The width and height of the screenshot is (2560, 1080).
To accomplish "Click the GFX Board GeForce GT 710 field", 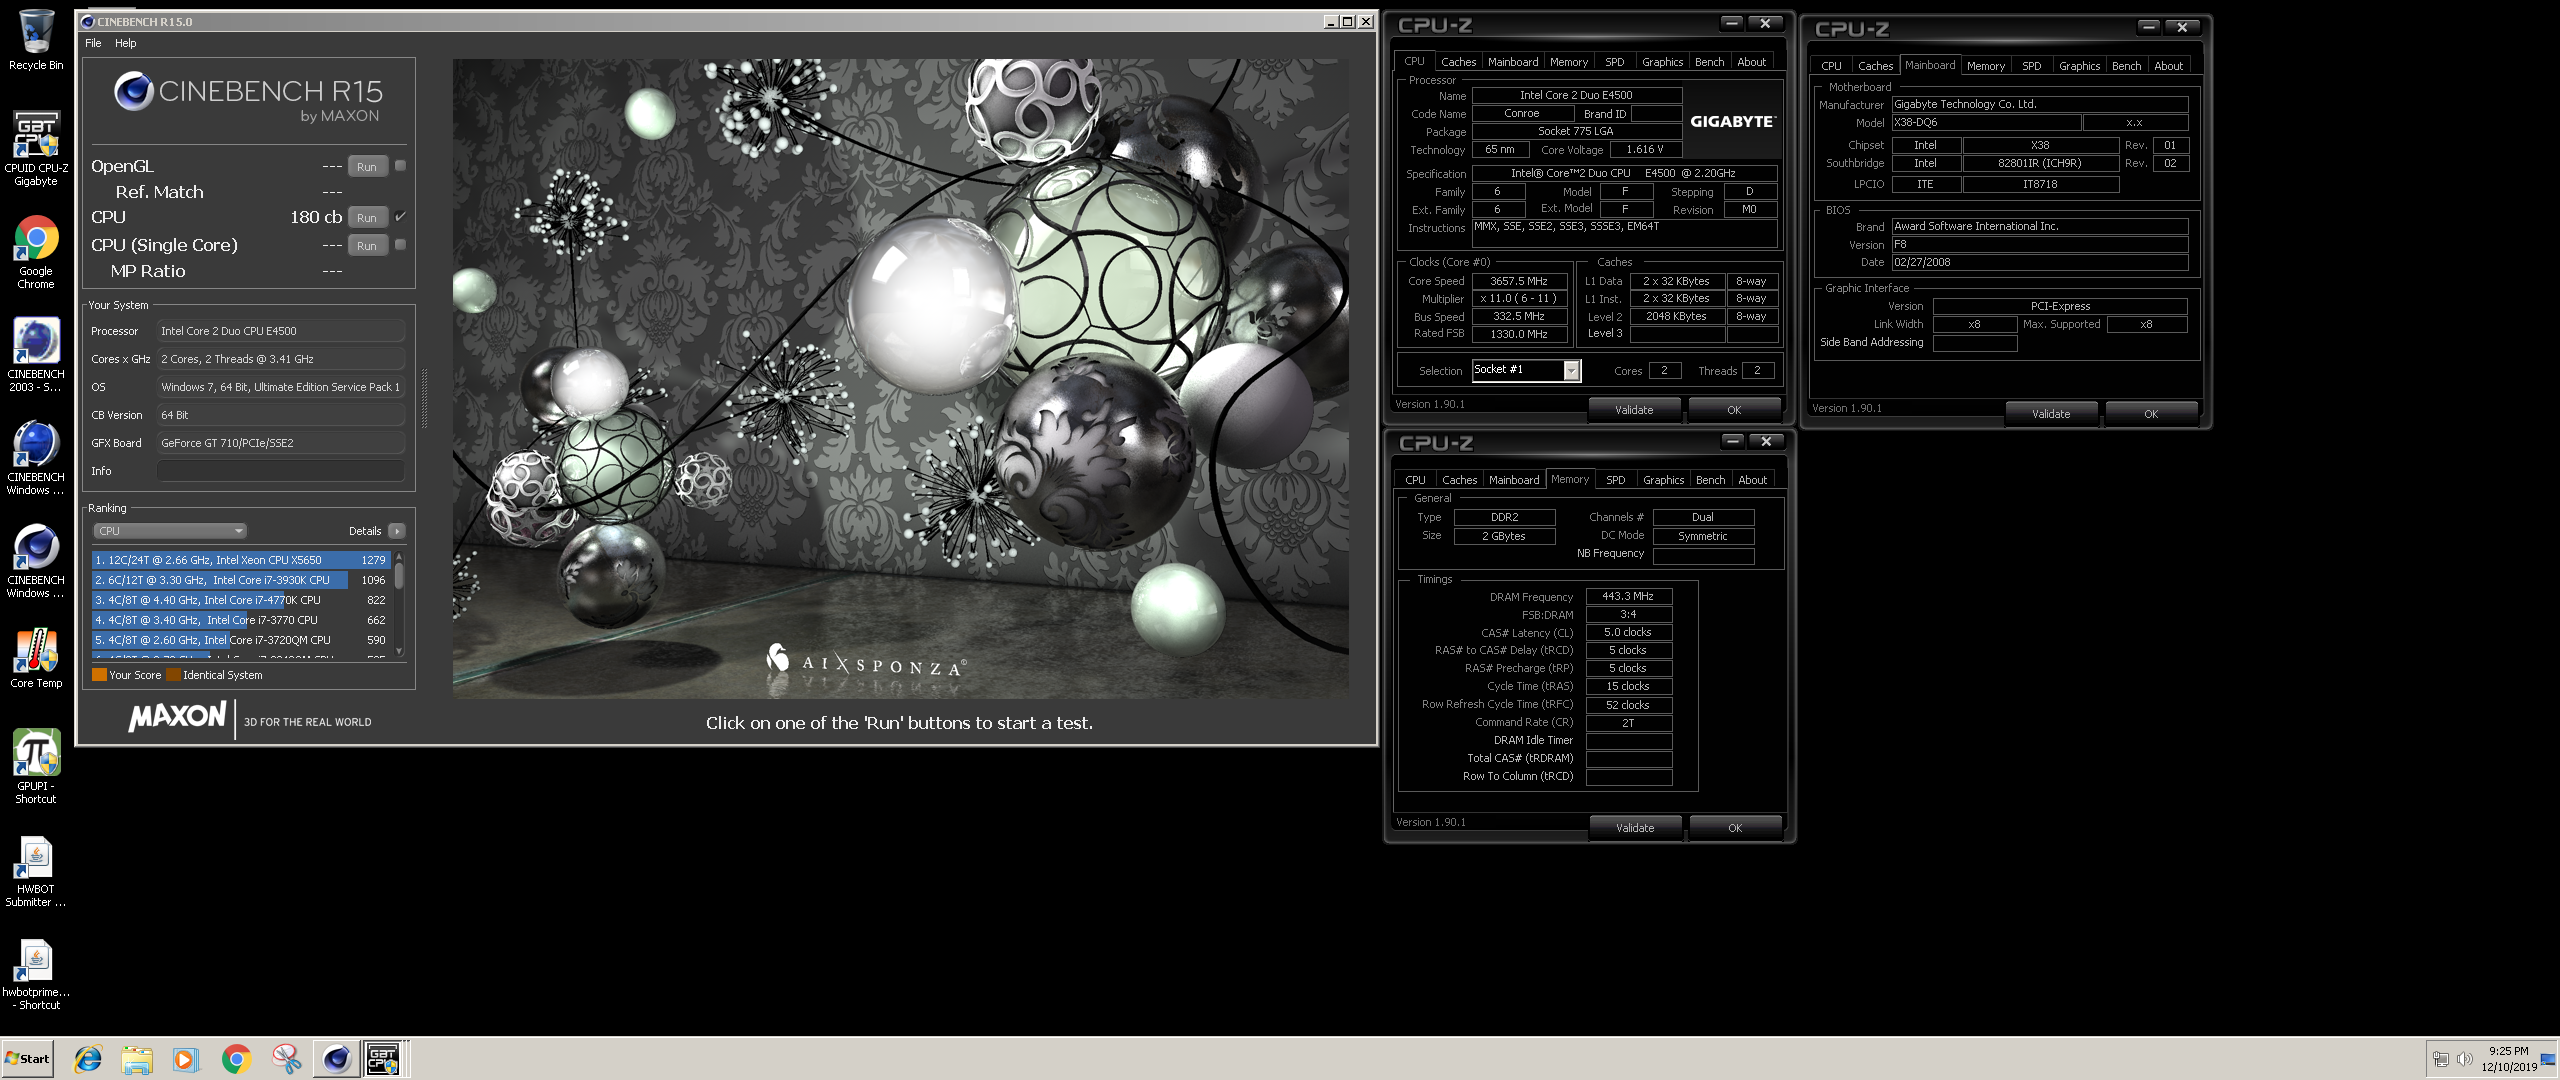I will tap(281, 443).
